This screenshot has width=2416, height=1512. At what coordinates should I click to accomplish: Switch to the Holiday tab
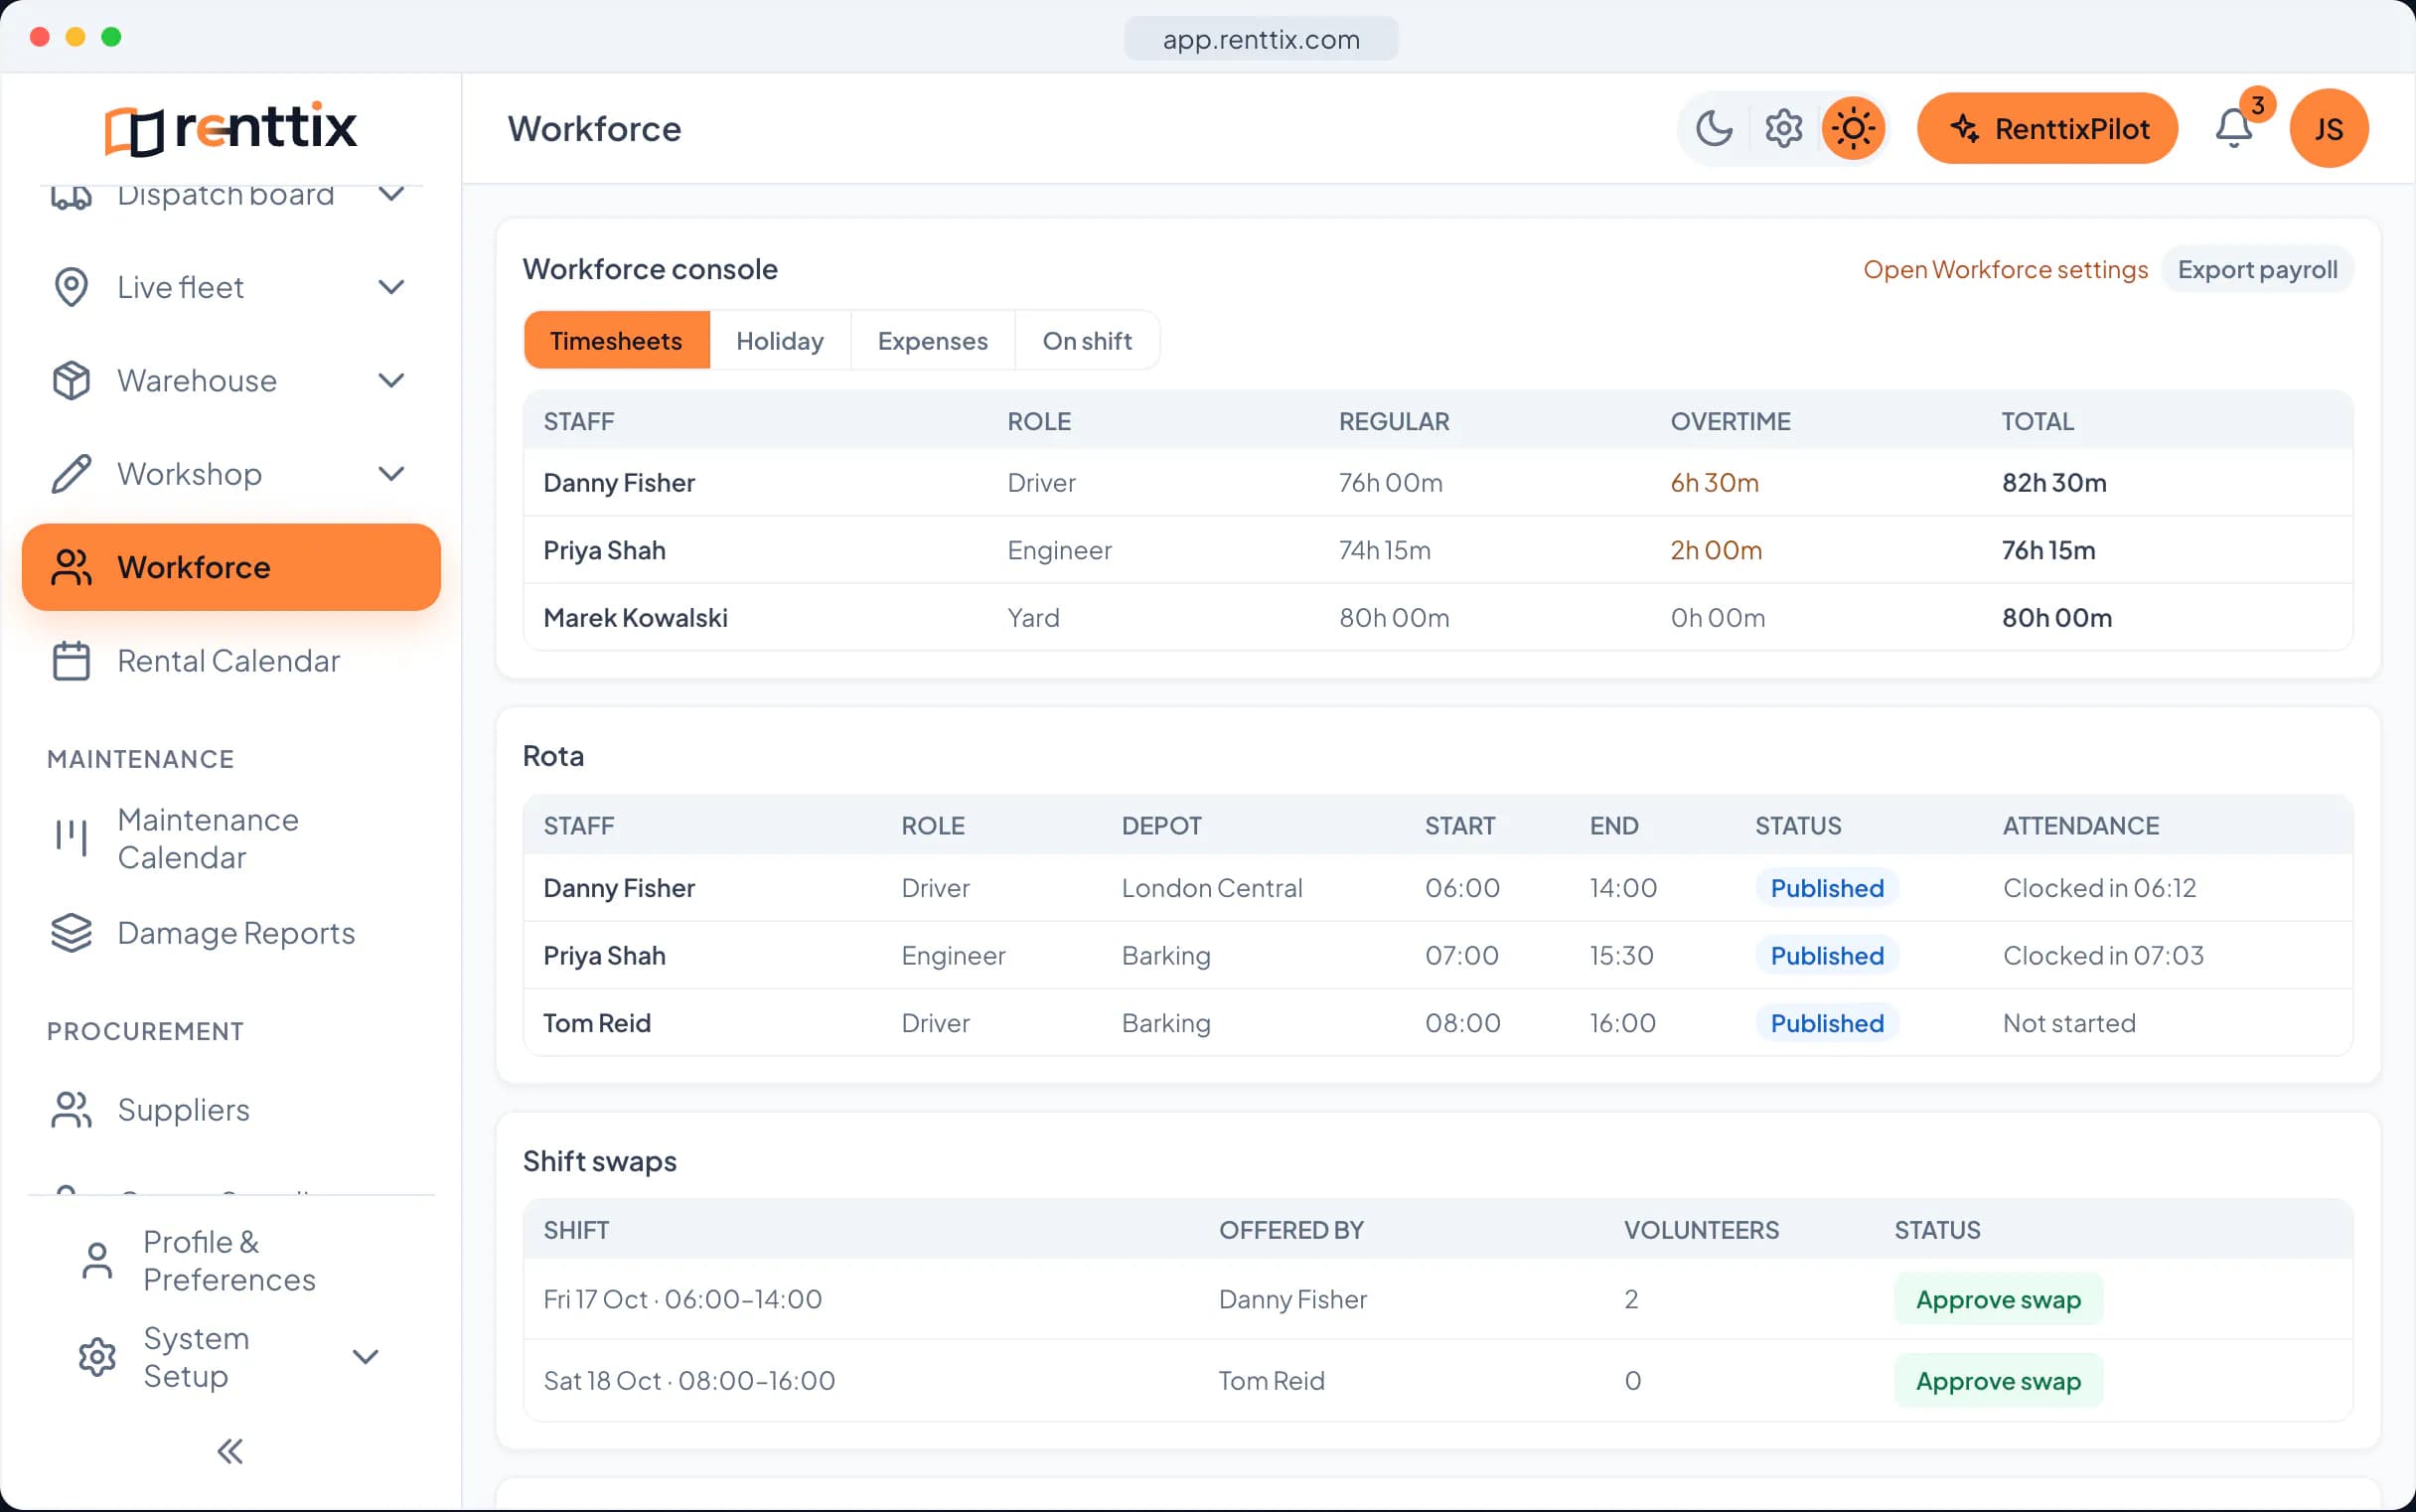click(x=780, y=340)
